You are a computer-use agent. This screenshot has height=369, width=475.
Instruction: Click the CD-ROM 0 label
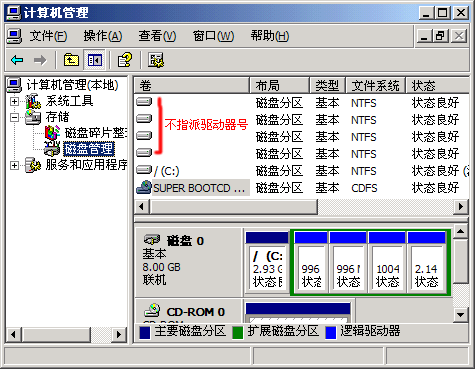[x=196, y=312]
